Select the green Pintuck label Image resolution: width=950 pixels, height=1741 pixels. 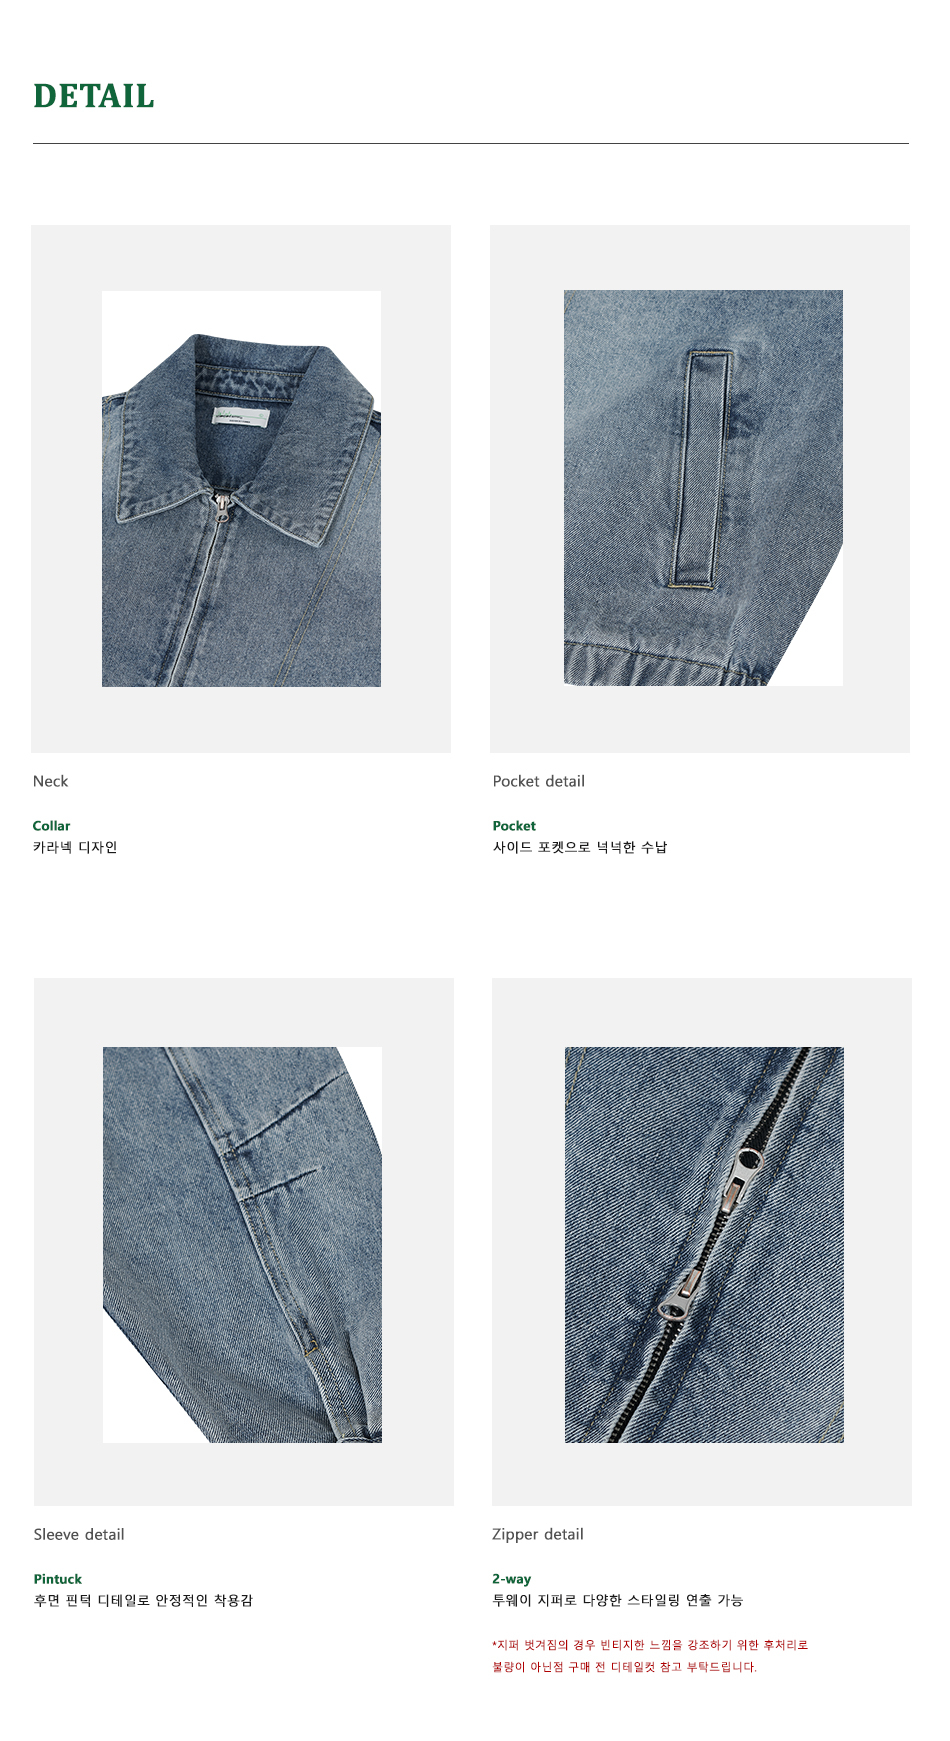[58, 1579]
